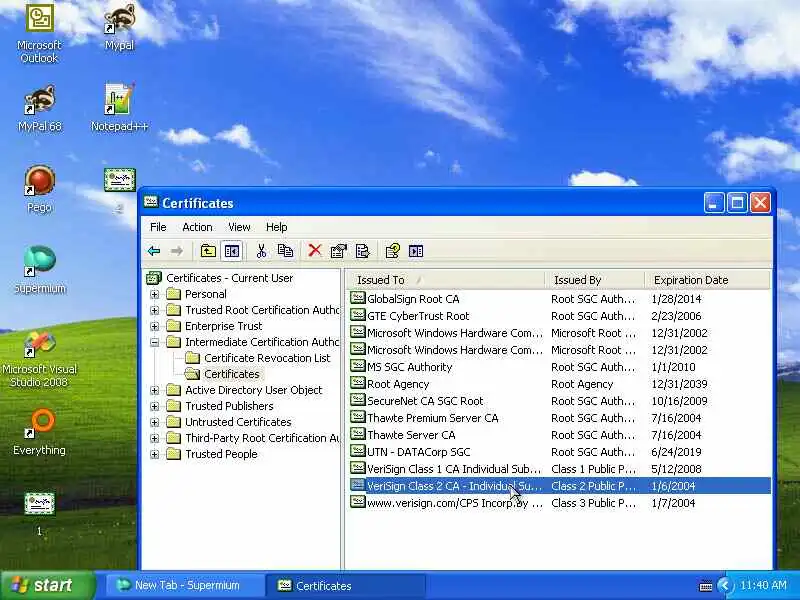
Task: Select the Root Agency certificate row
Action: click(559, 384)
